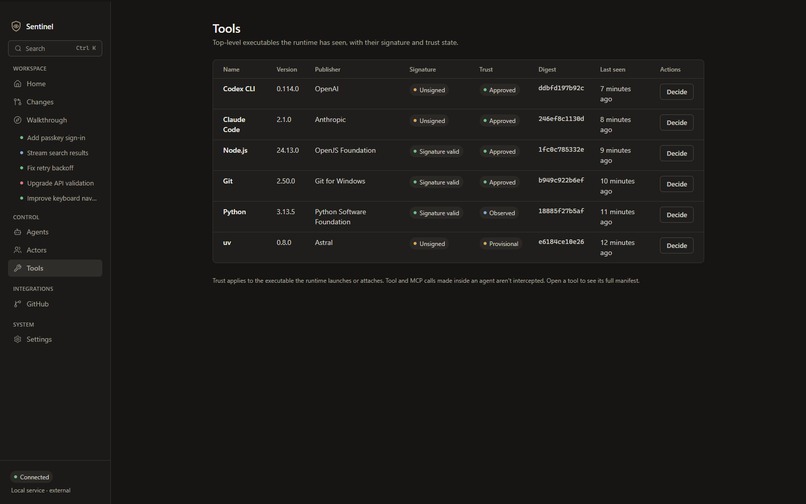Open the uv tool name
The image size is (806, 504).
click(227, 243)
